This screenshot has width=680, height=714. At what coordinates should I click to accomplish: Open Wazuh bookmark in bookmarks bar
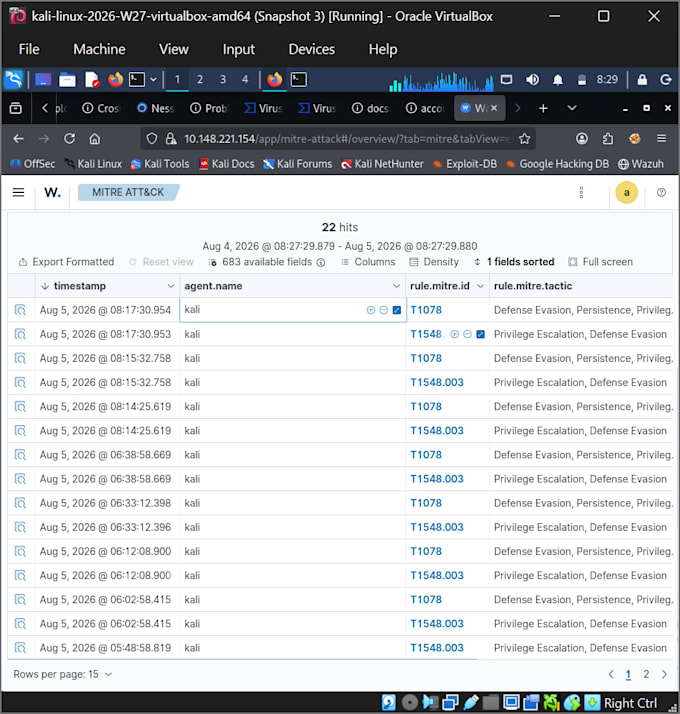coord(641,164)
